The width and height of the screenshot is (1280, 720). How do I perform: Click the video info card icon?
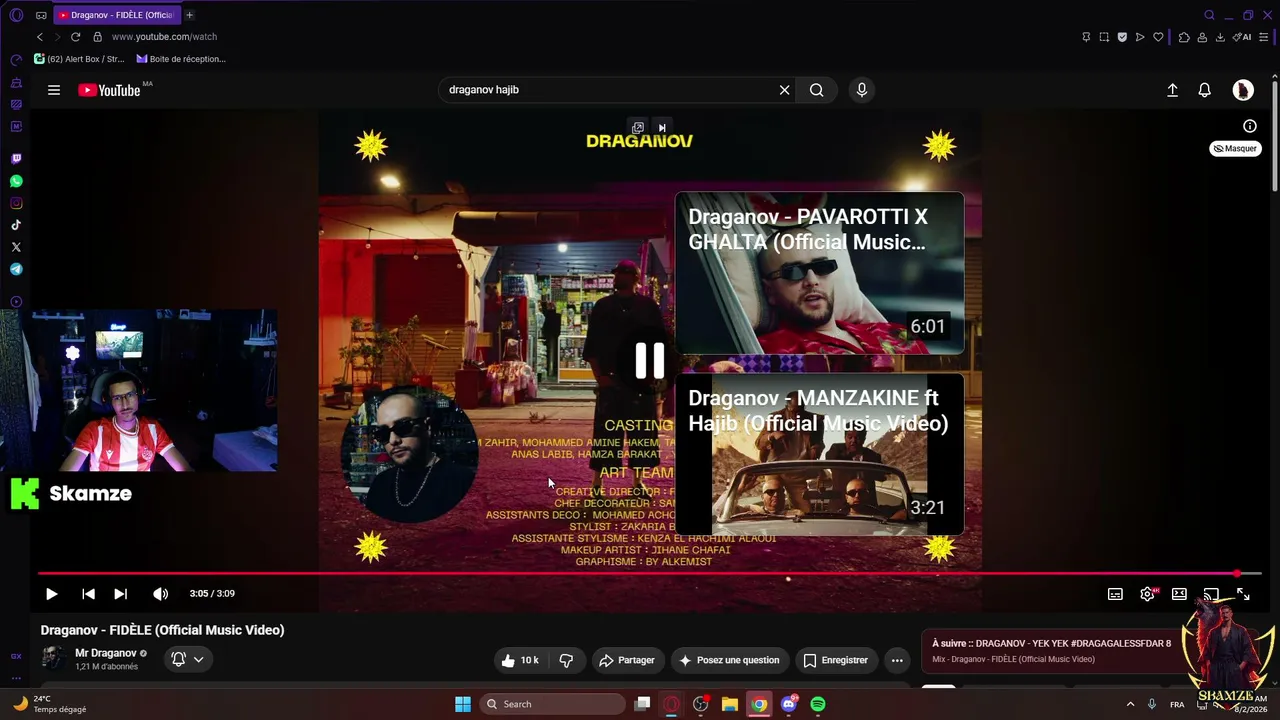pyautogui.click(x=1250, y=126)
